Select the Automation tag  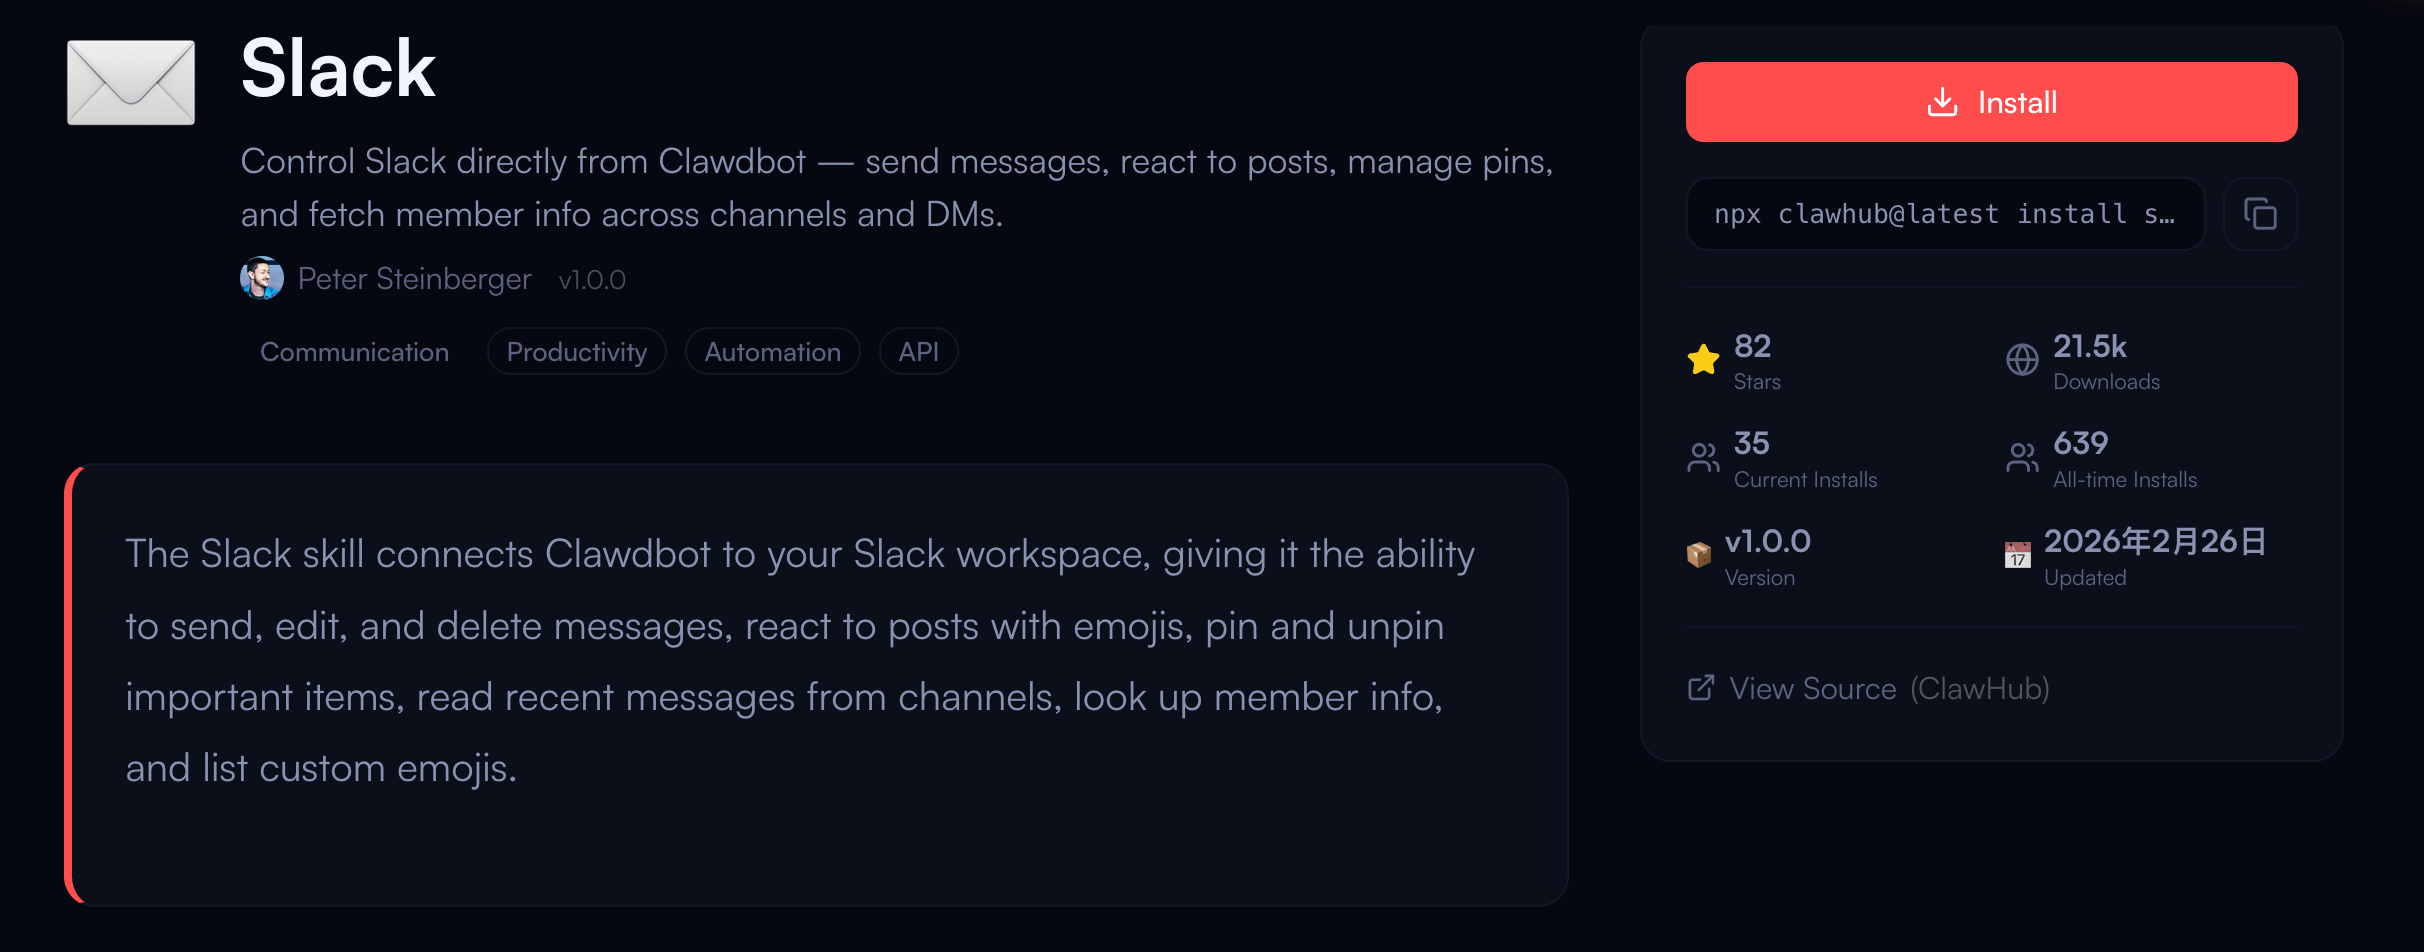point(772,352)
